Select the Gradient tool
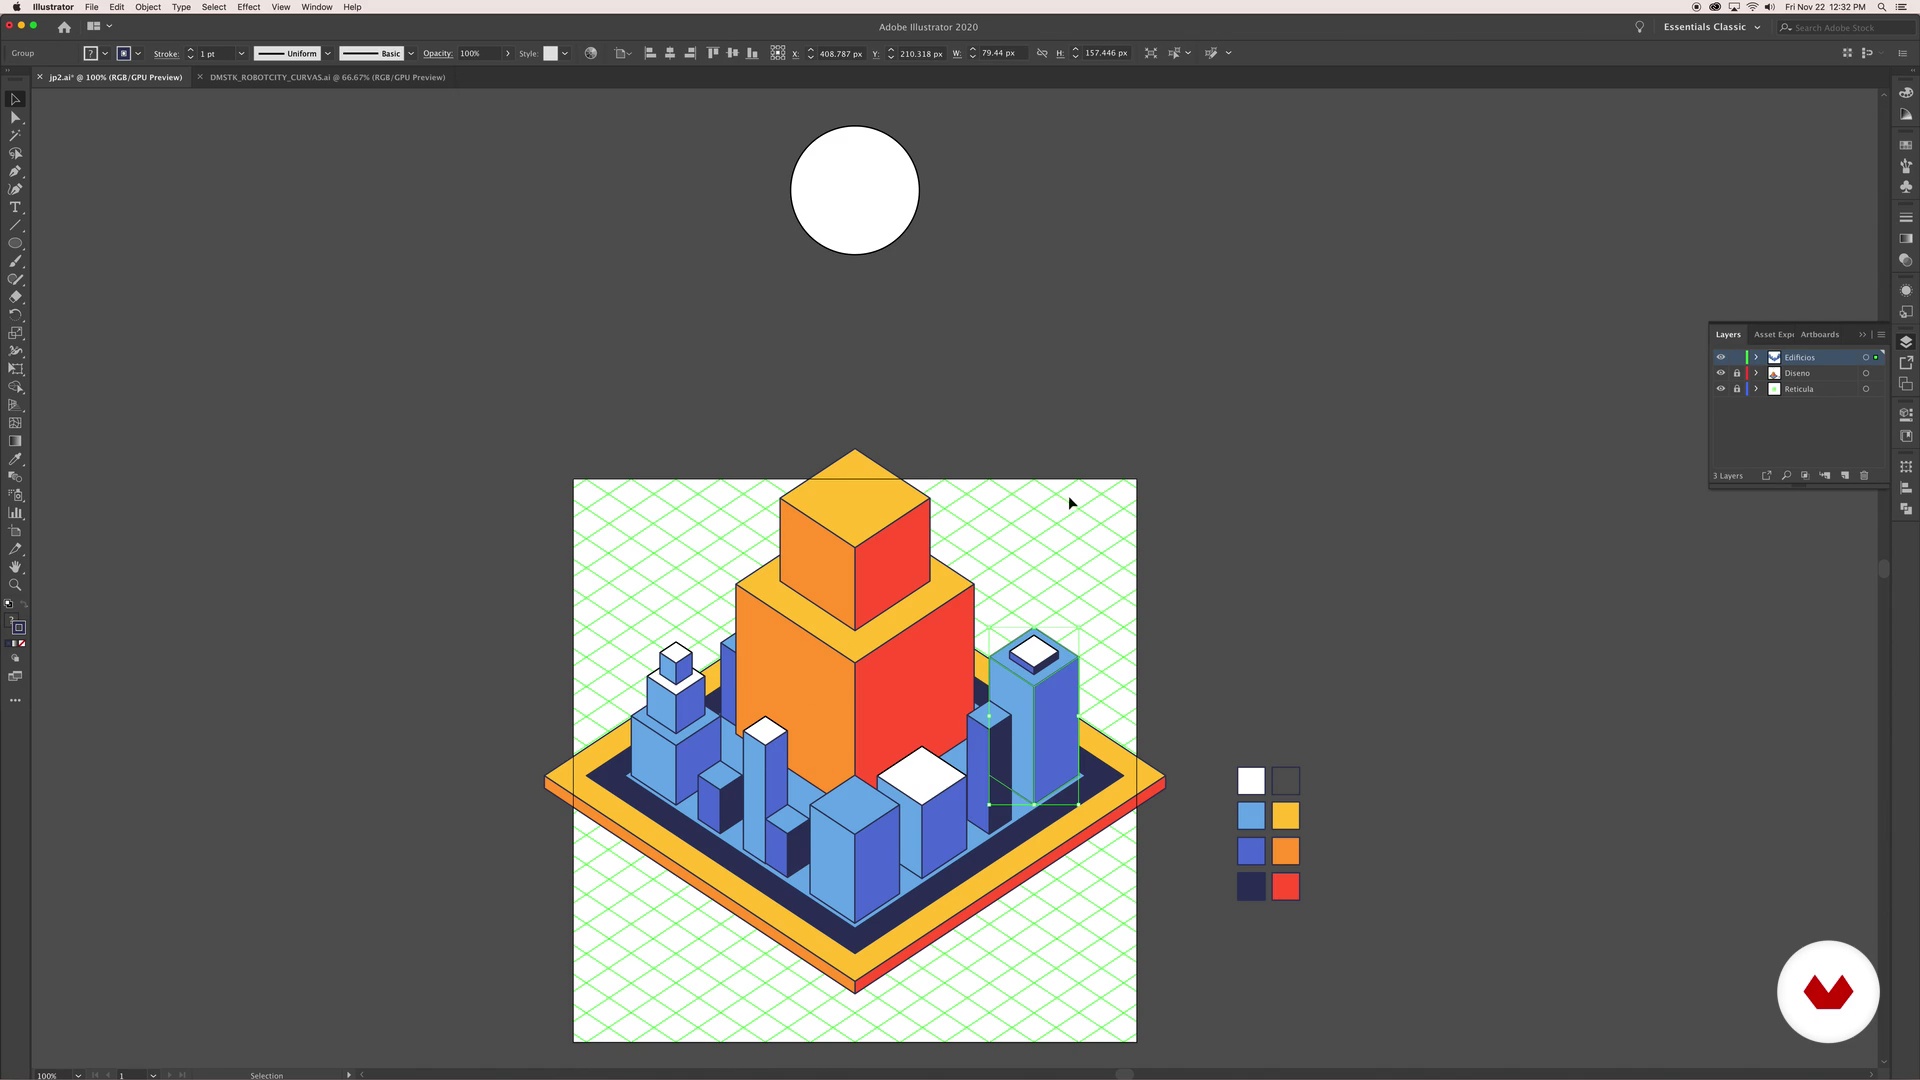 tap(15, 441)
